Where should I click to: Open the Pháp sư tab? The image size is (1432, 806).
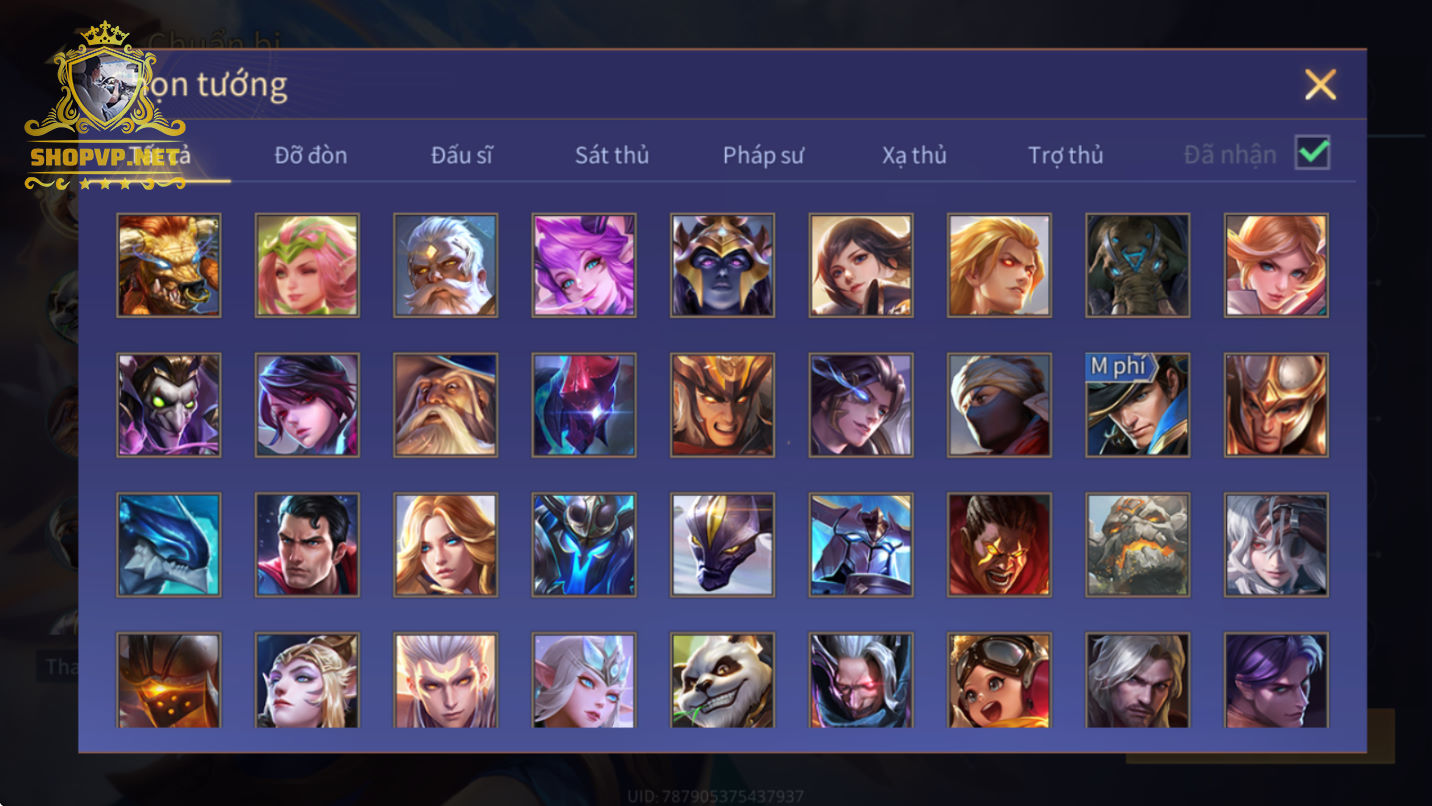(x=763, y=155)
